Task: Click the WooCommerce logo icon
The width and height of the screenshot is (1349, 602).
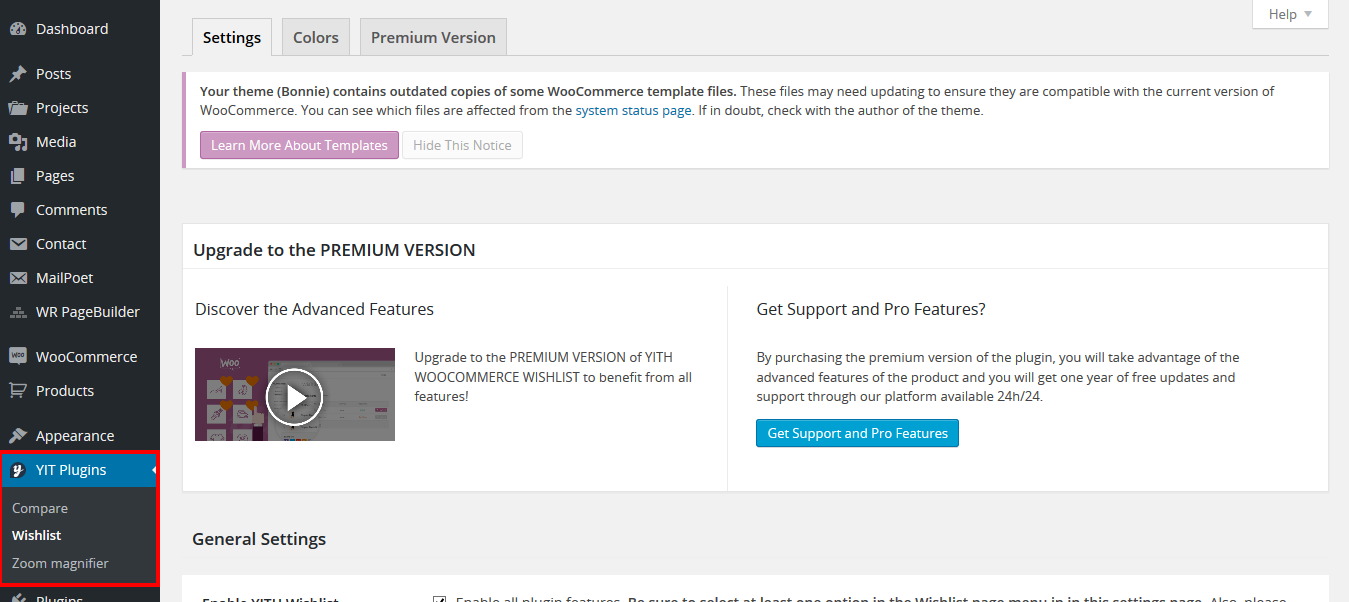Action: 18,357
